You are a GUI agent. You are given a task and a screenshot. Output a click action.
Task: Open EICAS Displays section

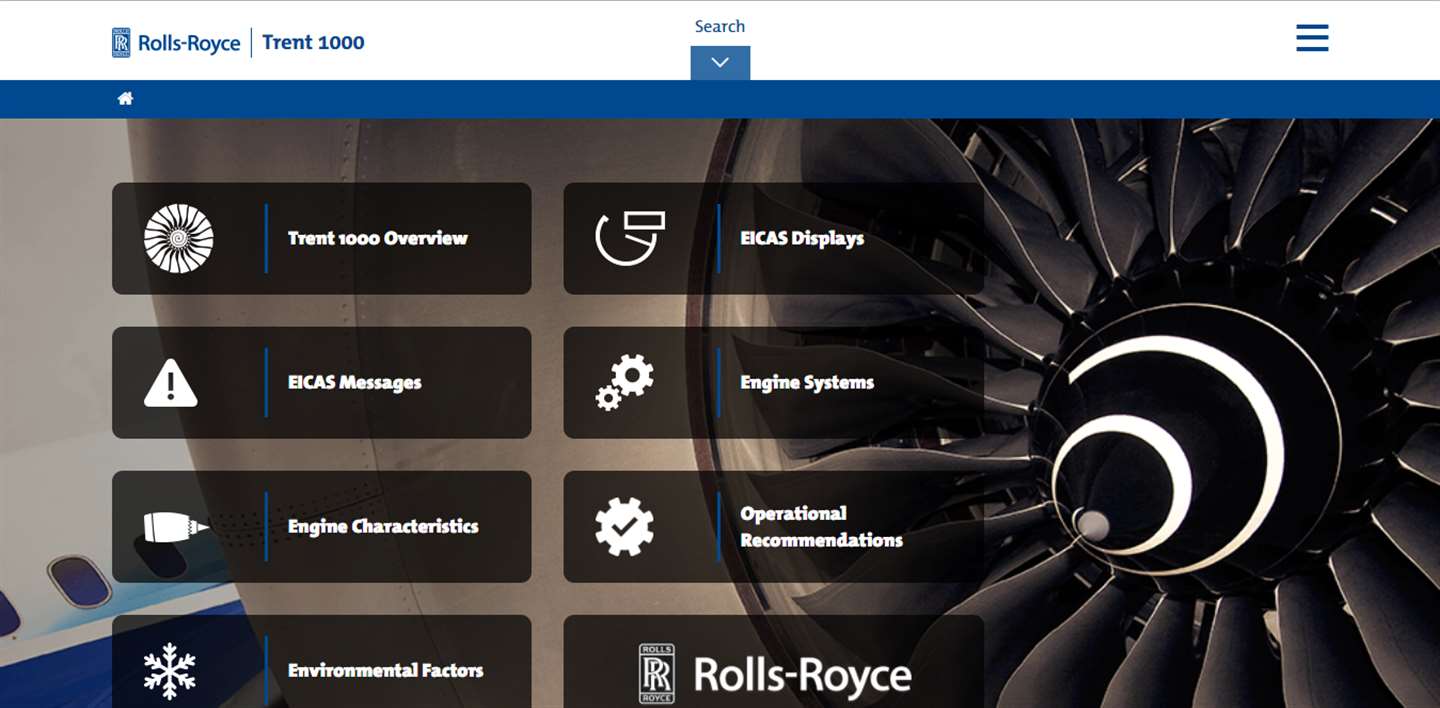coord(774,238)
